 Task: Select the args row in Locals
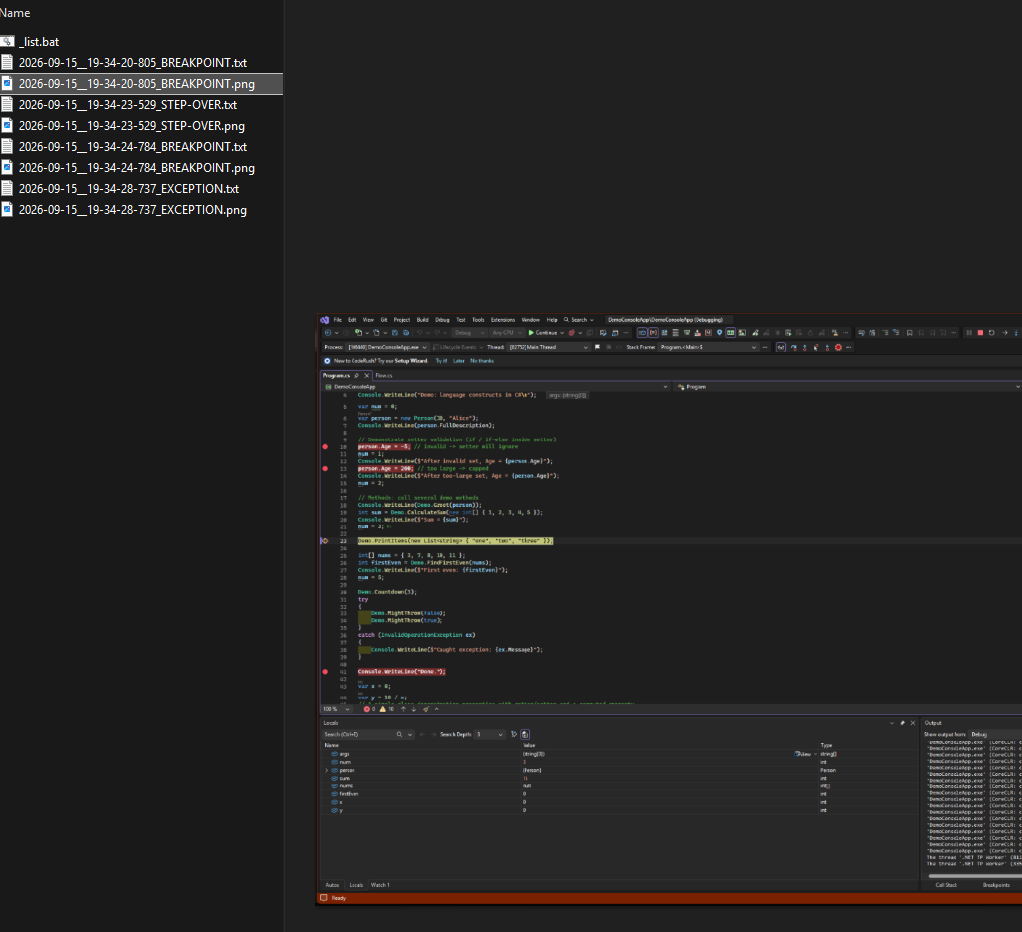[619, 754]
